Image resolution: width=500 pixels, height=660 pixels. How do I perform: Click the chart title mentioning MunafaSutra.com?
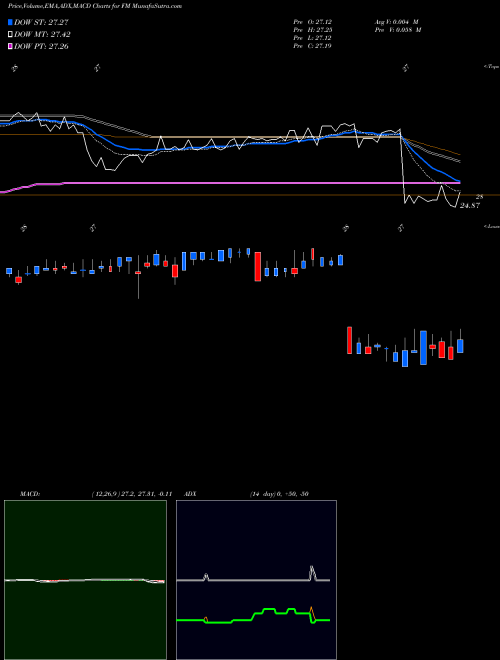(x=95, y=6)
